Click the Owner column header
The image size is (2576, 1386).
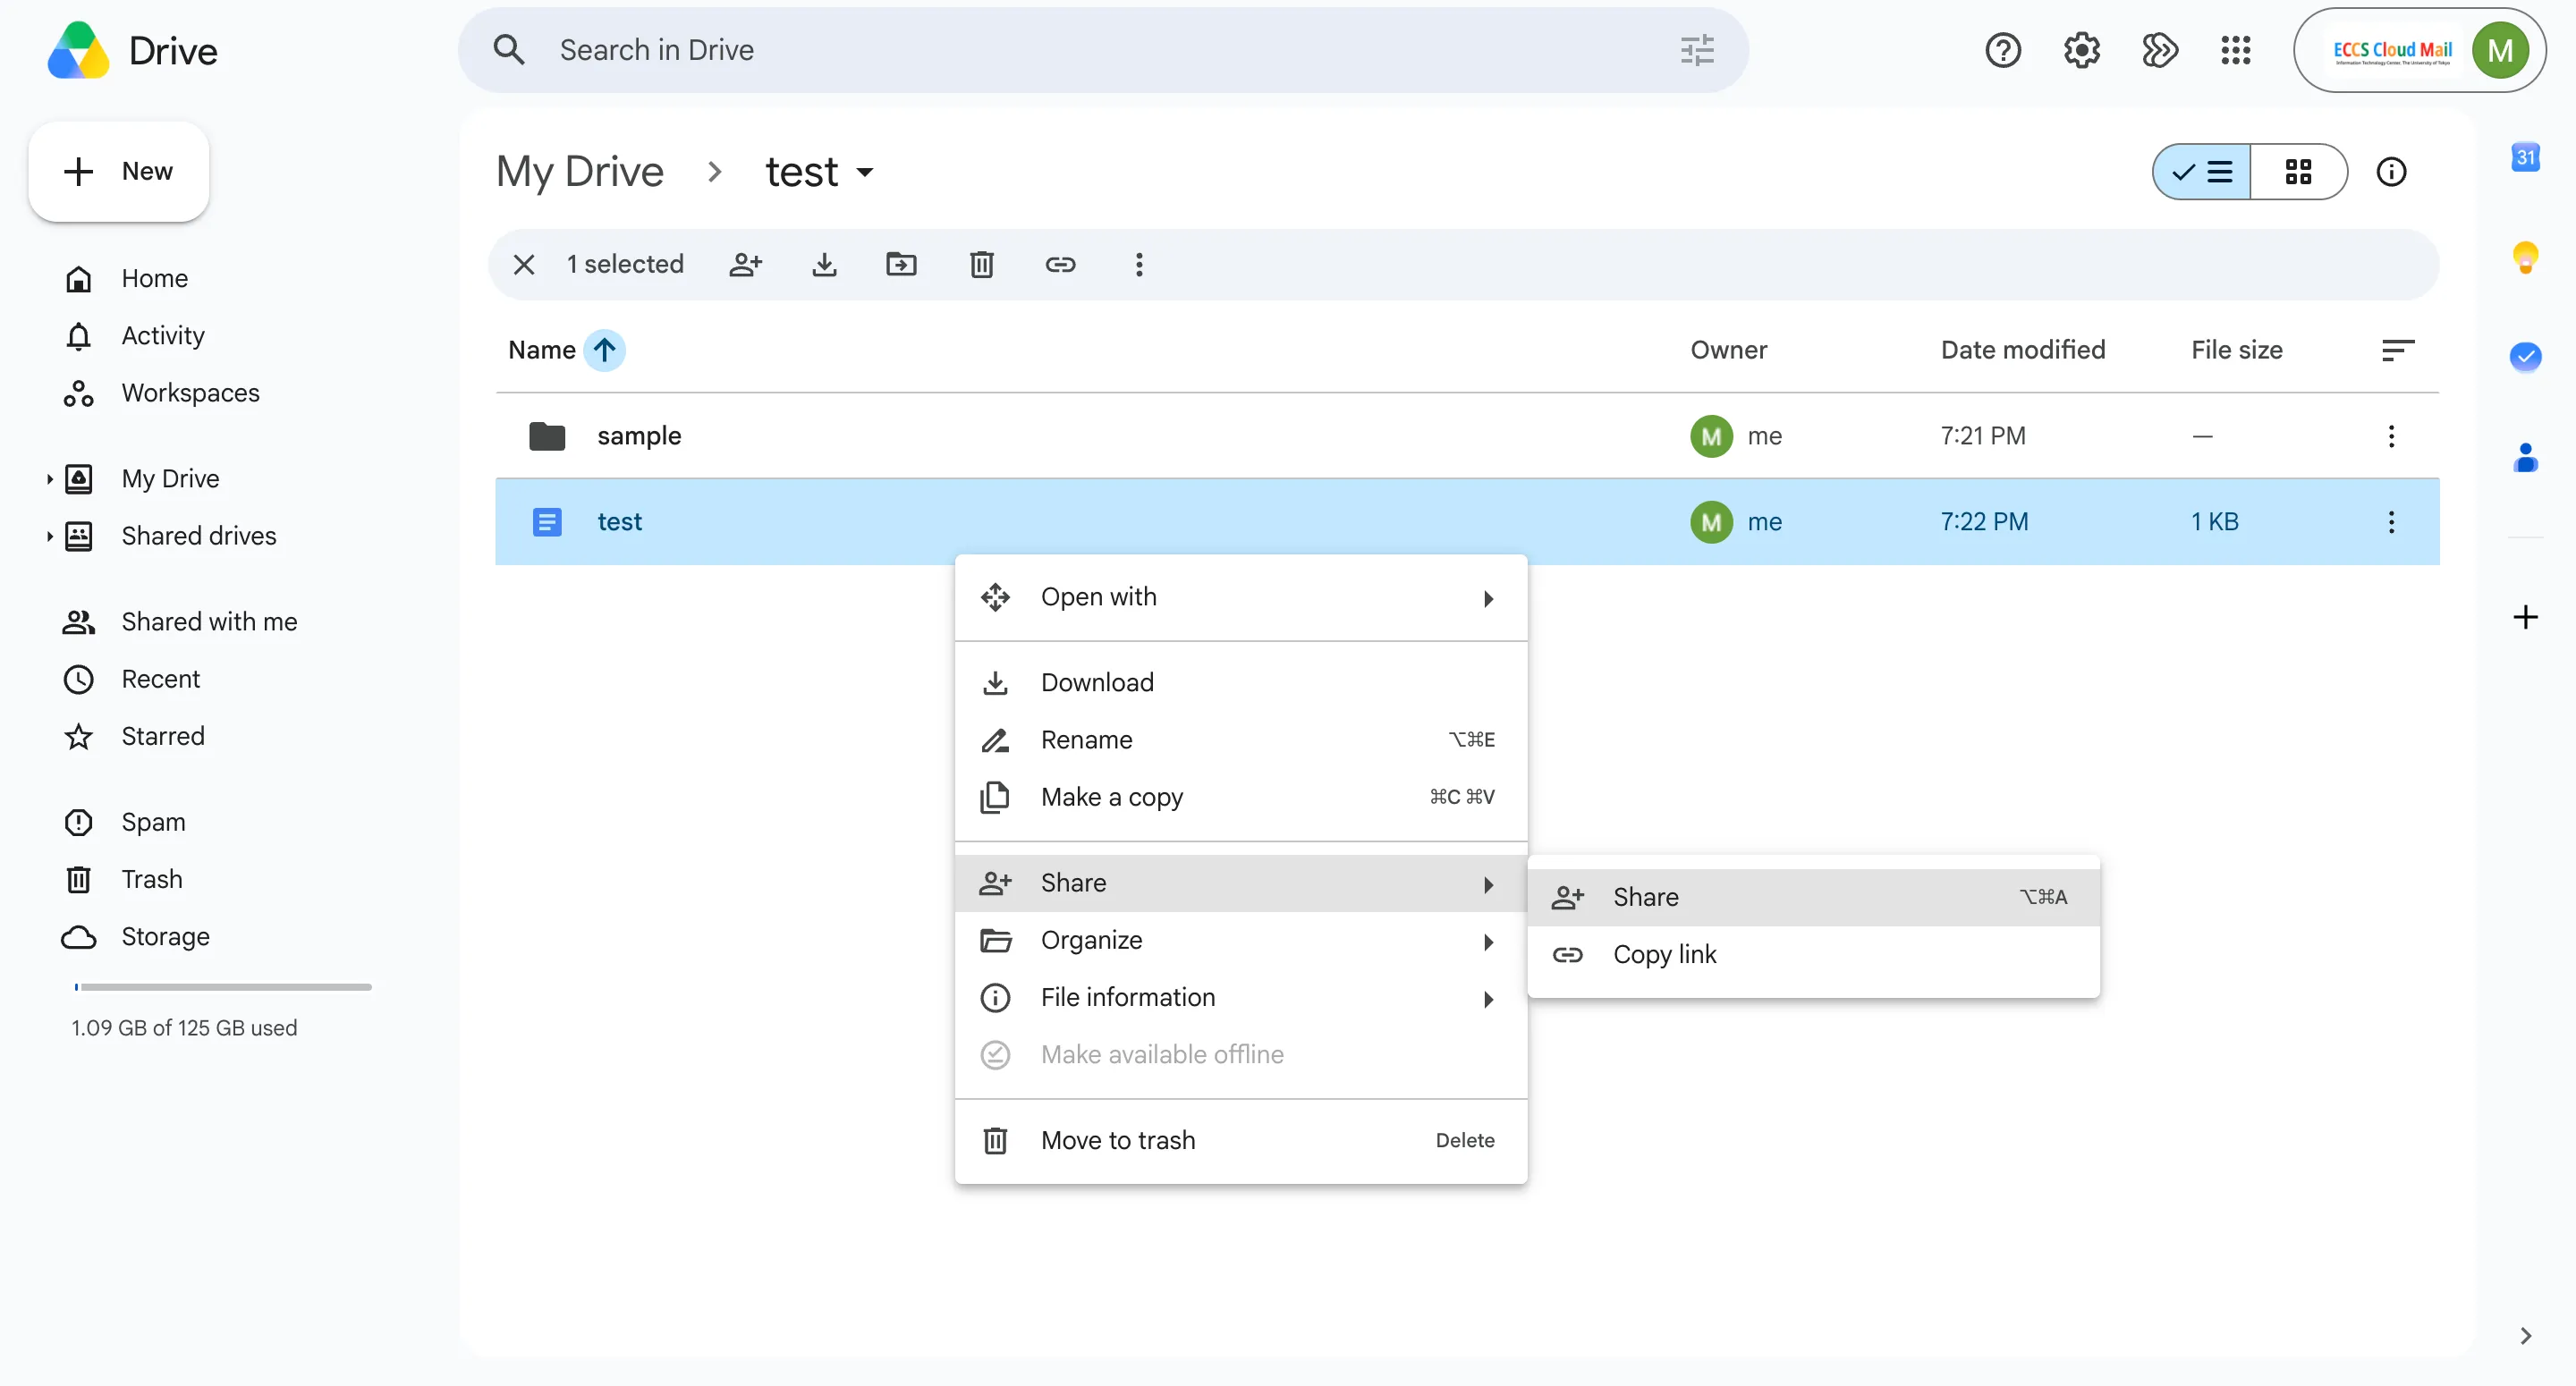click(x=1728, y=350)
